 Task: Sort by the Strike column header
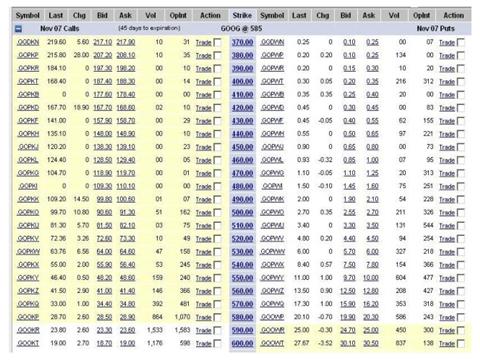(x=242, y=15)
